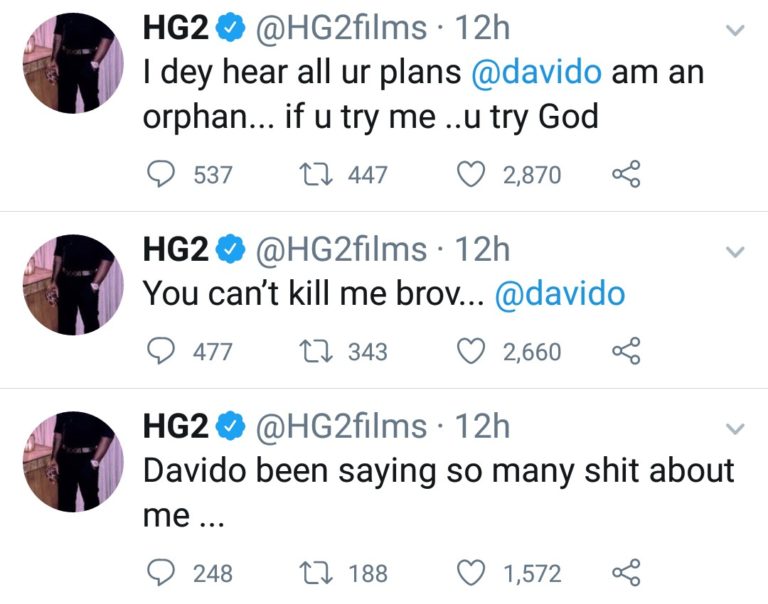Open dropdown arrow on the first tweet
768x604 pixels.
(x=735, y=30)
